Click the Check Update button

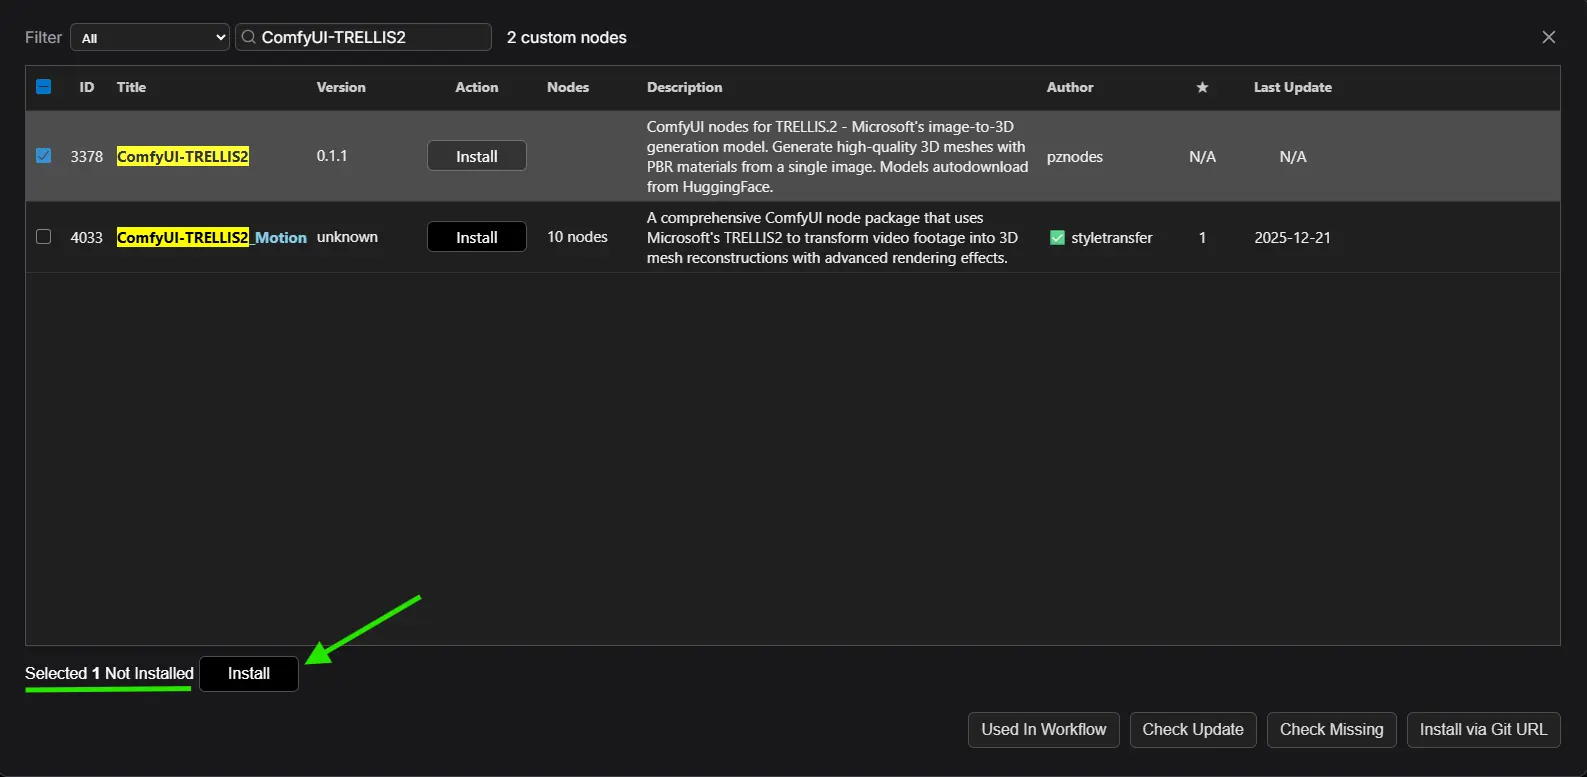pos(1192,729)
